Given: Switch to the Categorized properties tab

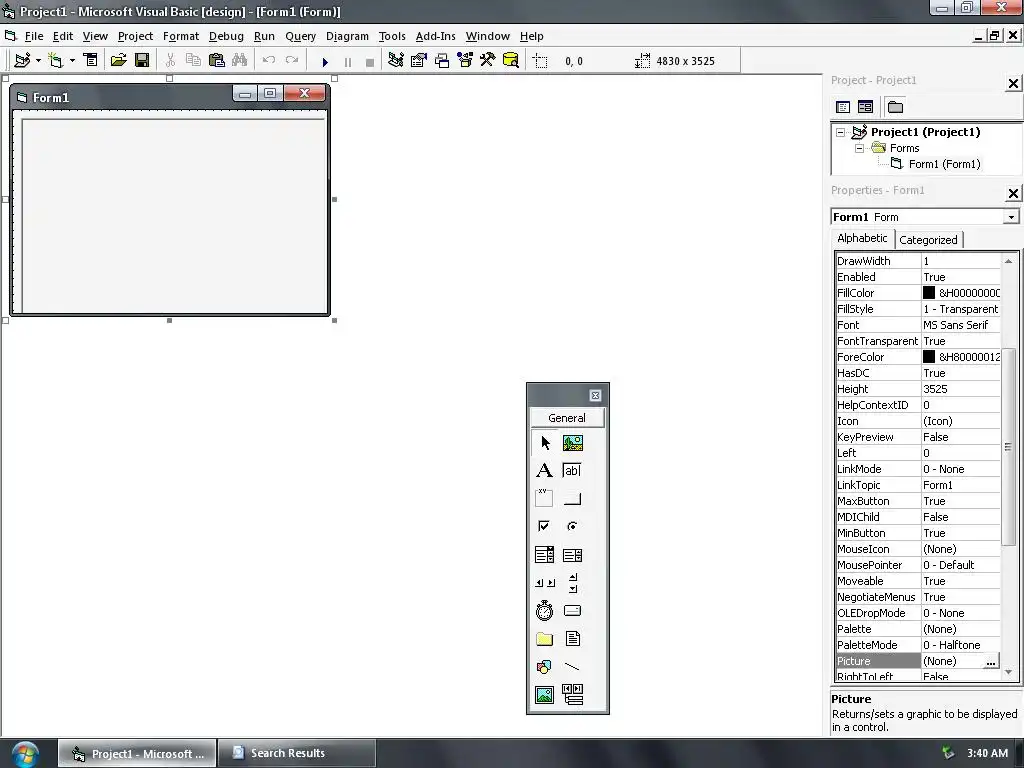Looking at the screenshot, I should [928, 240].
